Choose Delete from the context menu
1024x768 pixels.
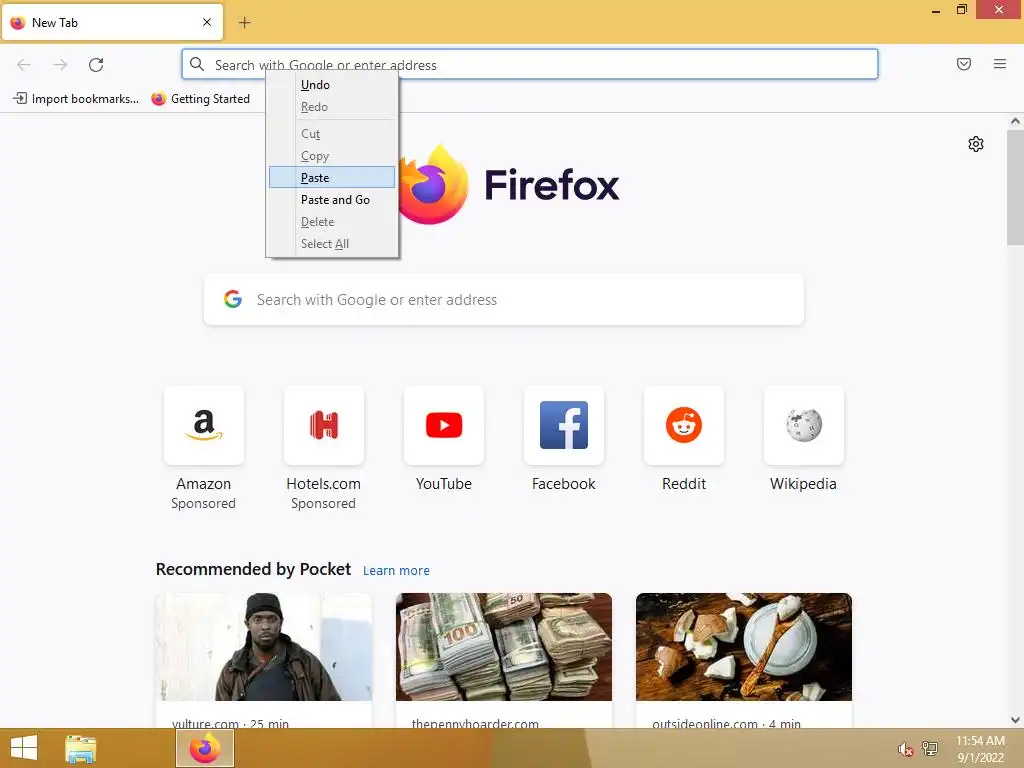pyautogui.click(x=332, y=222)
